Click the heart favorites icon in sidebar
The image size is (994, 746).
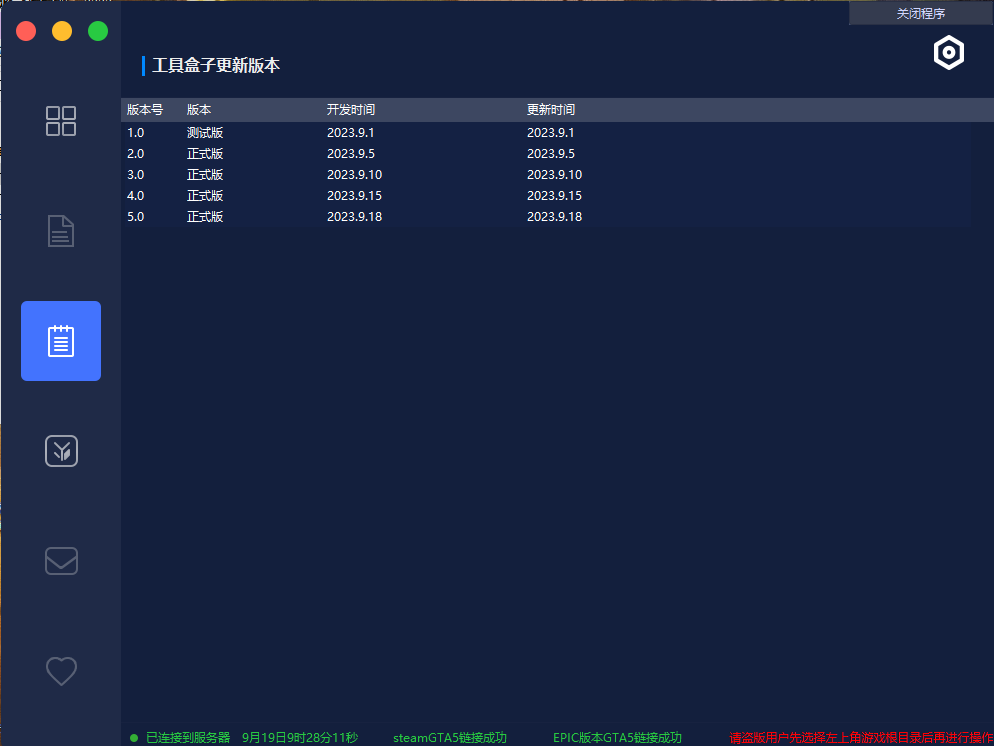61,671
